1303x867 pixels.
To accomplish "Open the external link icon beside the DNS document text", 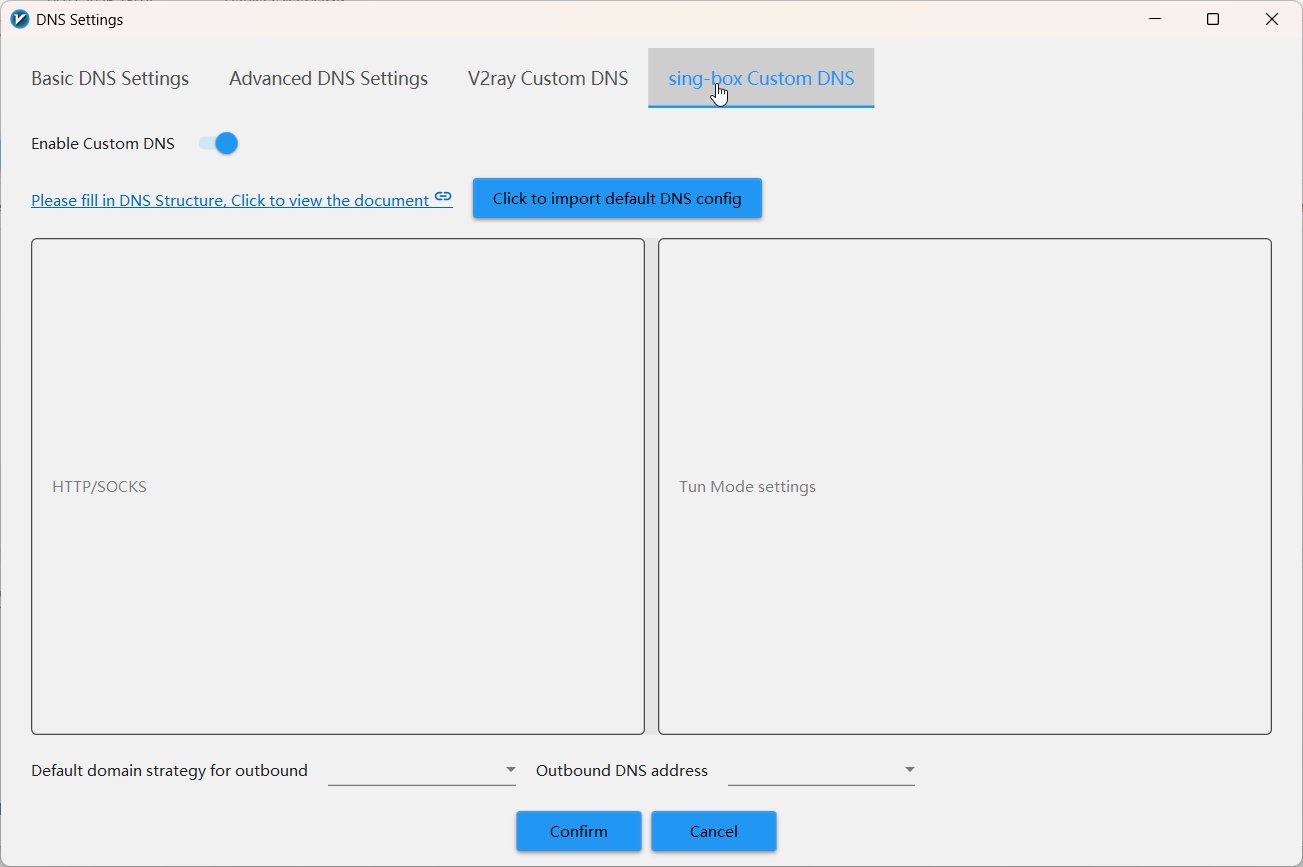I will click(443, 198).
